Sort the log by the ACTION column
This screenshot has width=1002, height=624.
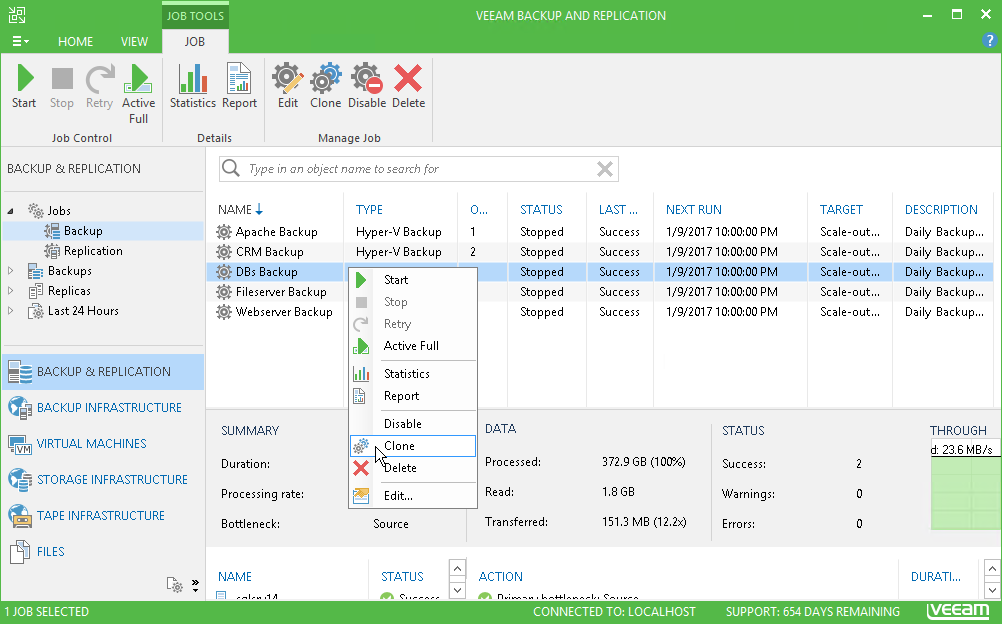[500, 577]
